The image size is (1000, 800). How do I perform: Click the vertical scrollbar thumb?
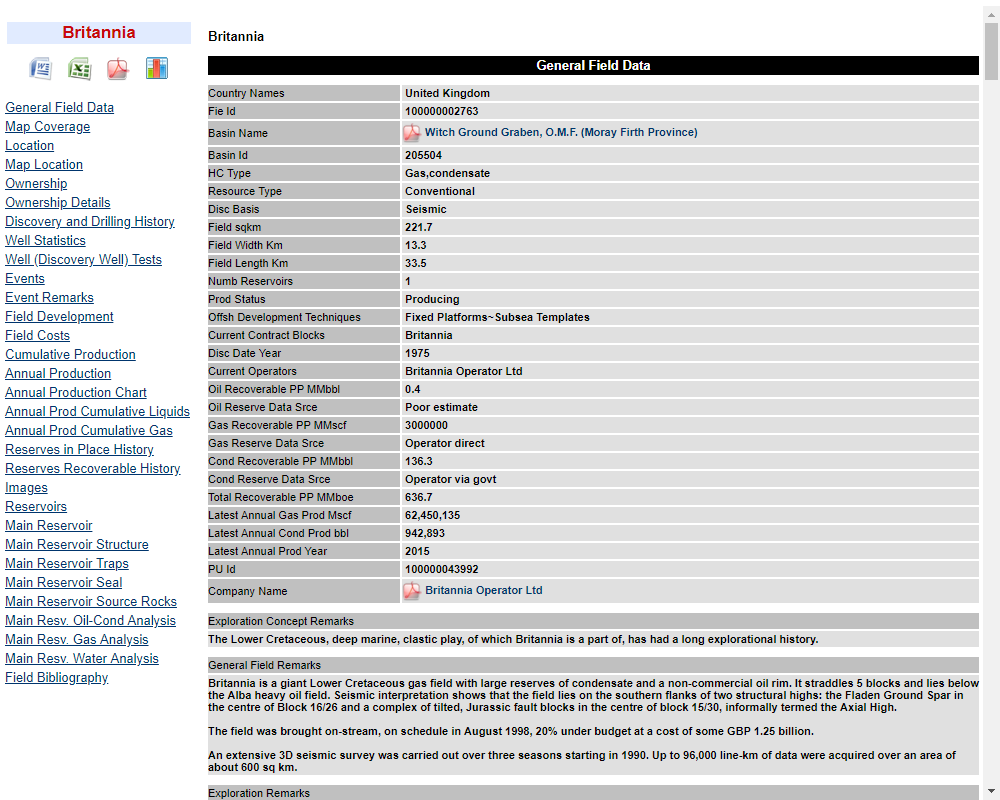(x=992, y=51)
